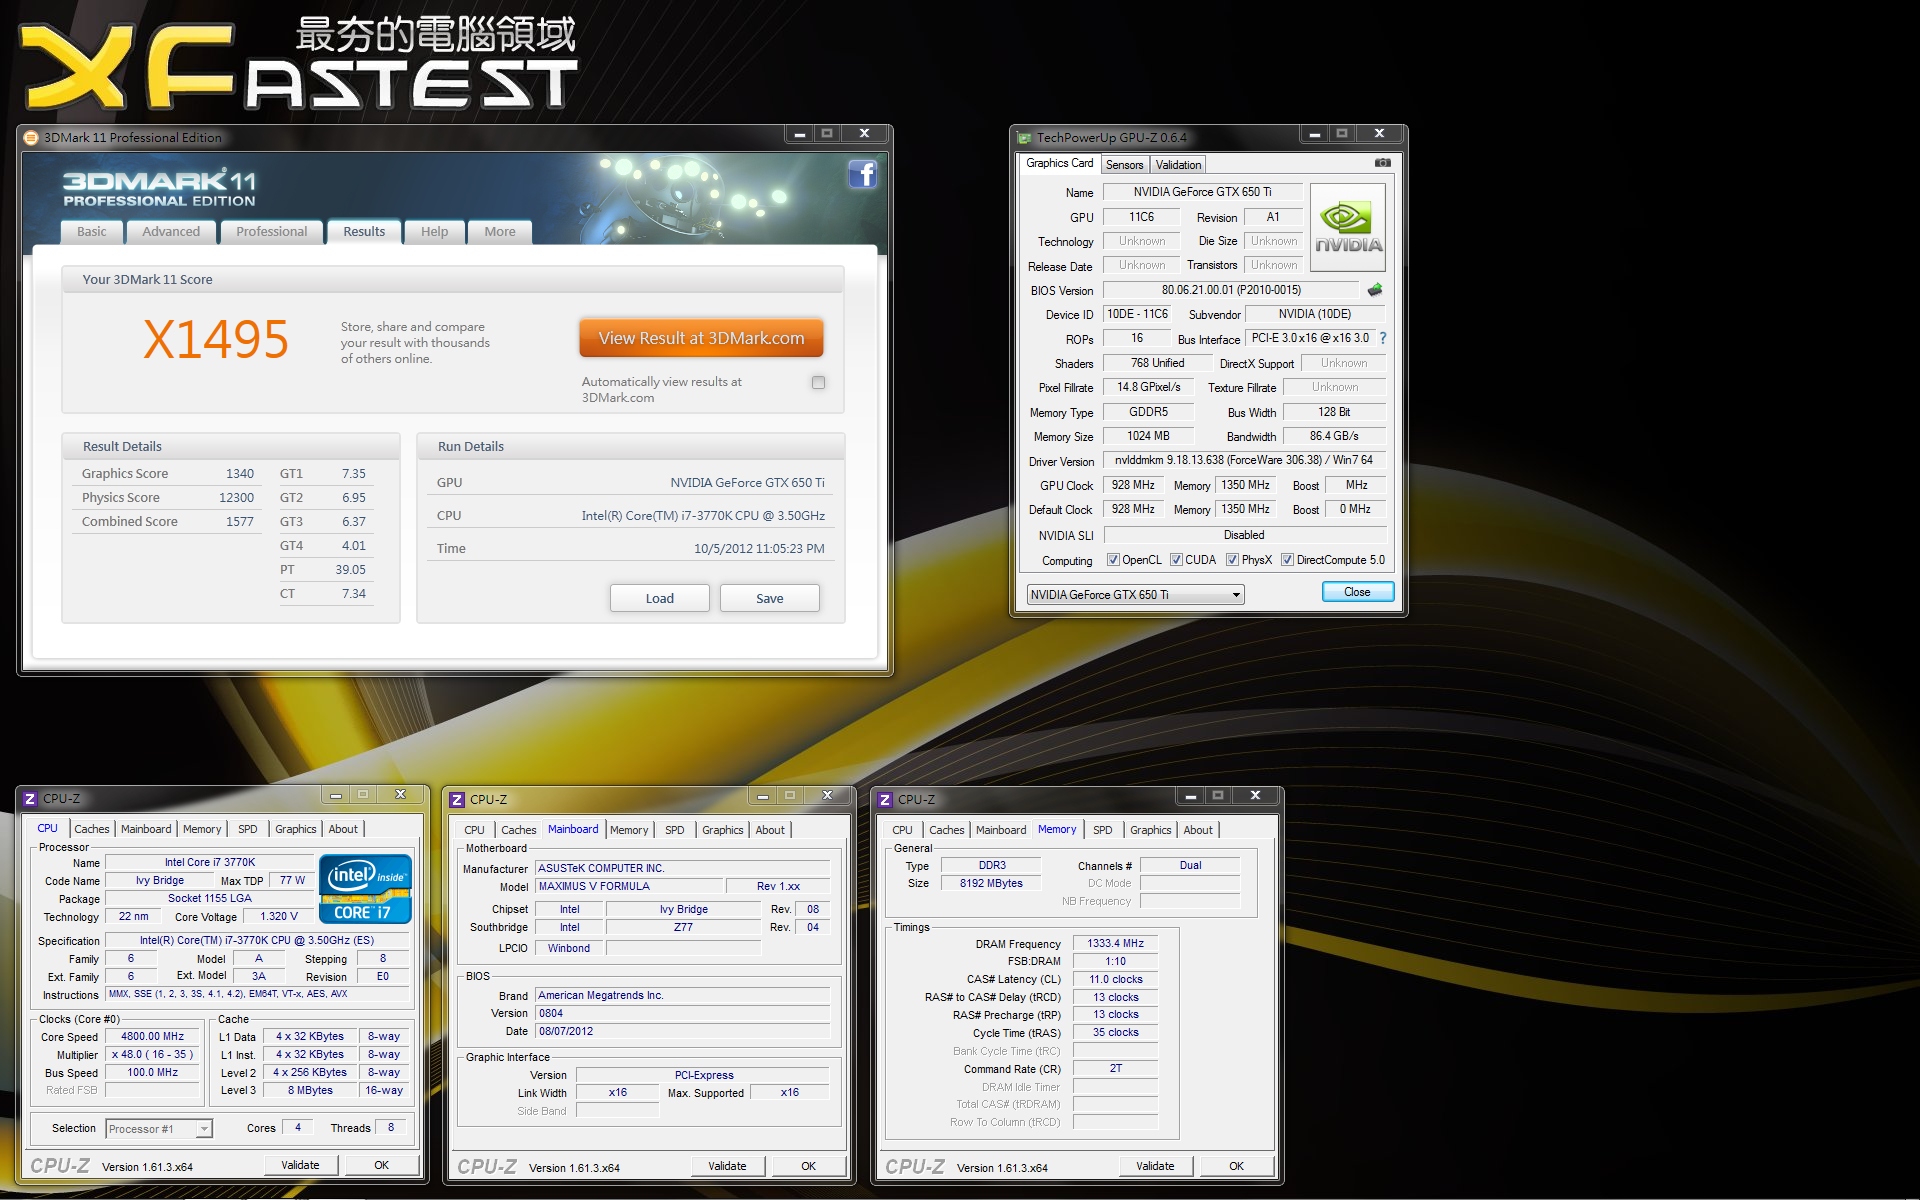Viewport: 1920px width, 1200px height.
Task: Click the CPU-Z Mainboard window title icon
Action: 457,800
